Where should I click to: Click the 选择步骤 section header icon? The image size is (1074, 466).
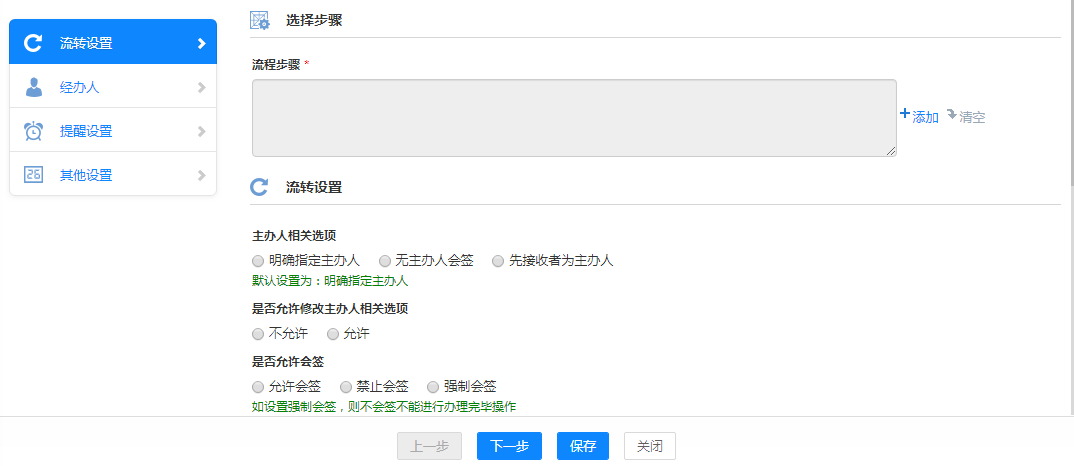pyautogui.click(x=259, y=20)
